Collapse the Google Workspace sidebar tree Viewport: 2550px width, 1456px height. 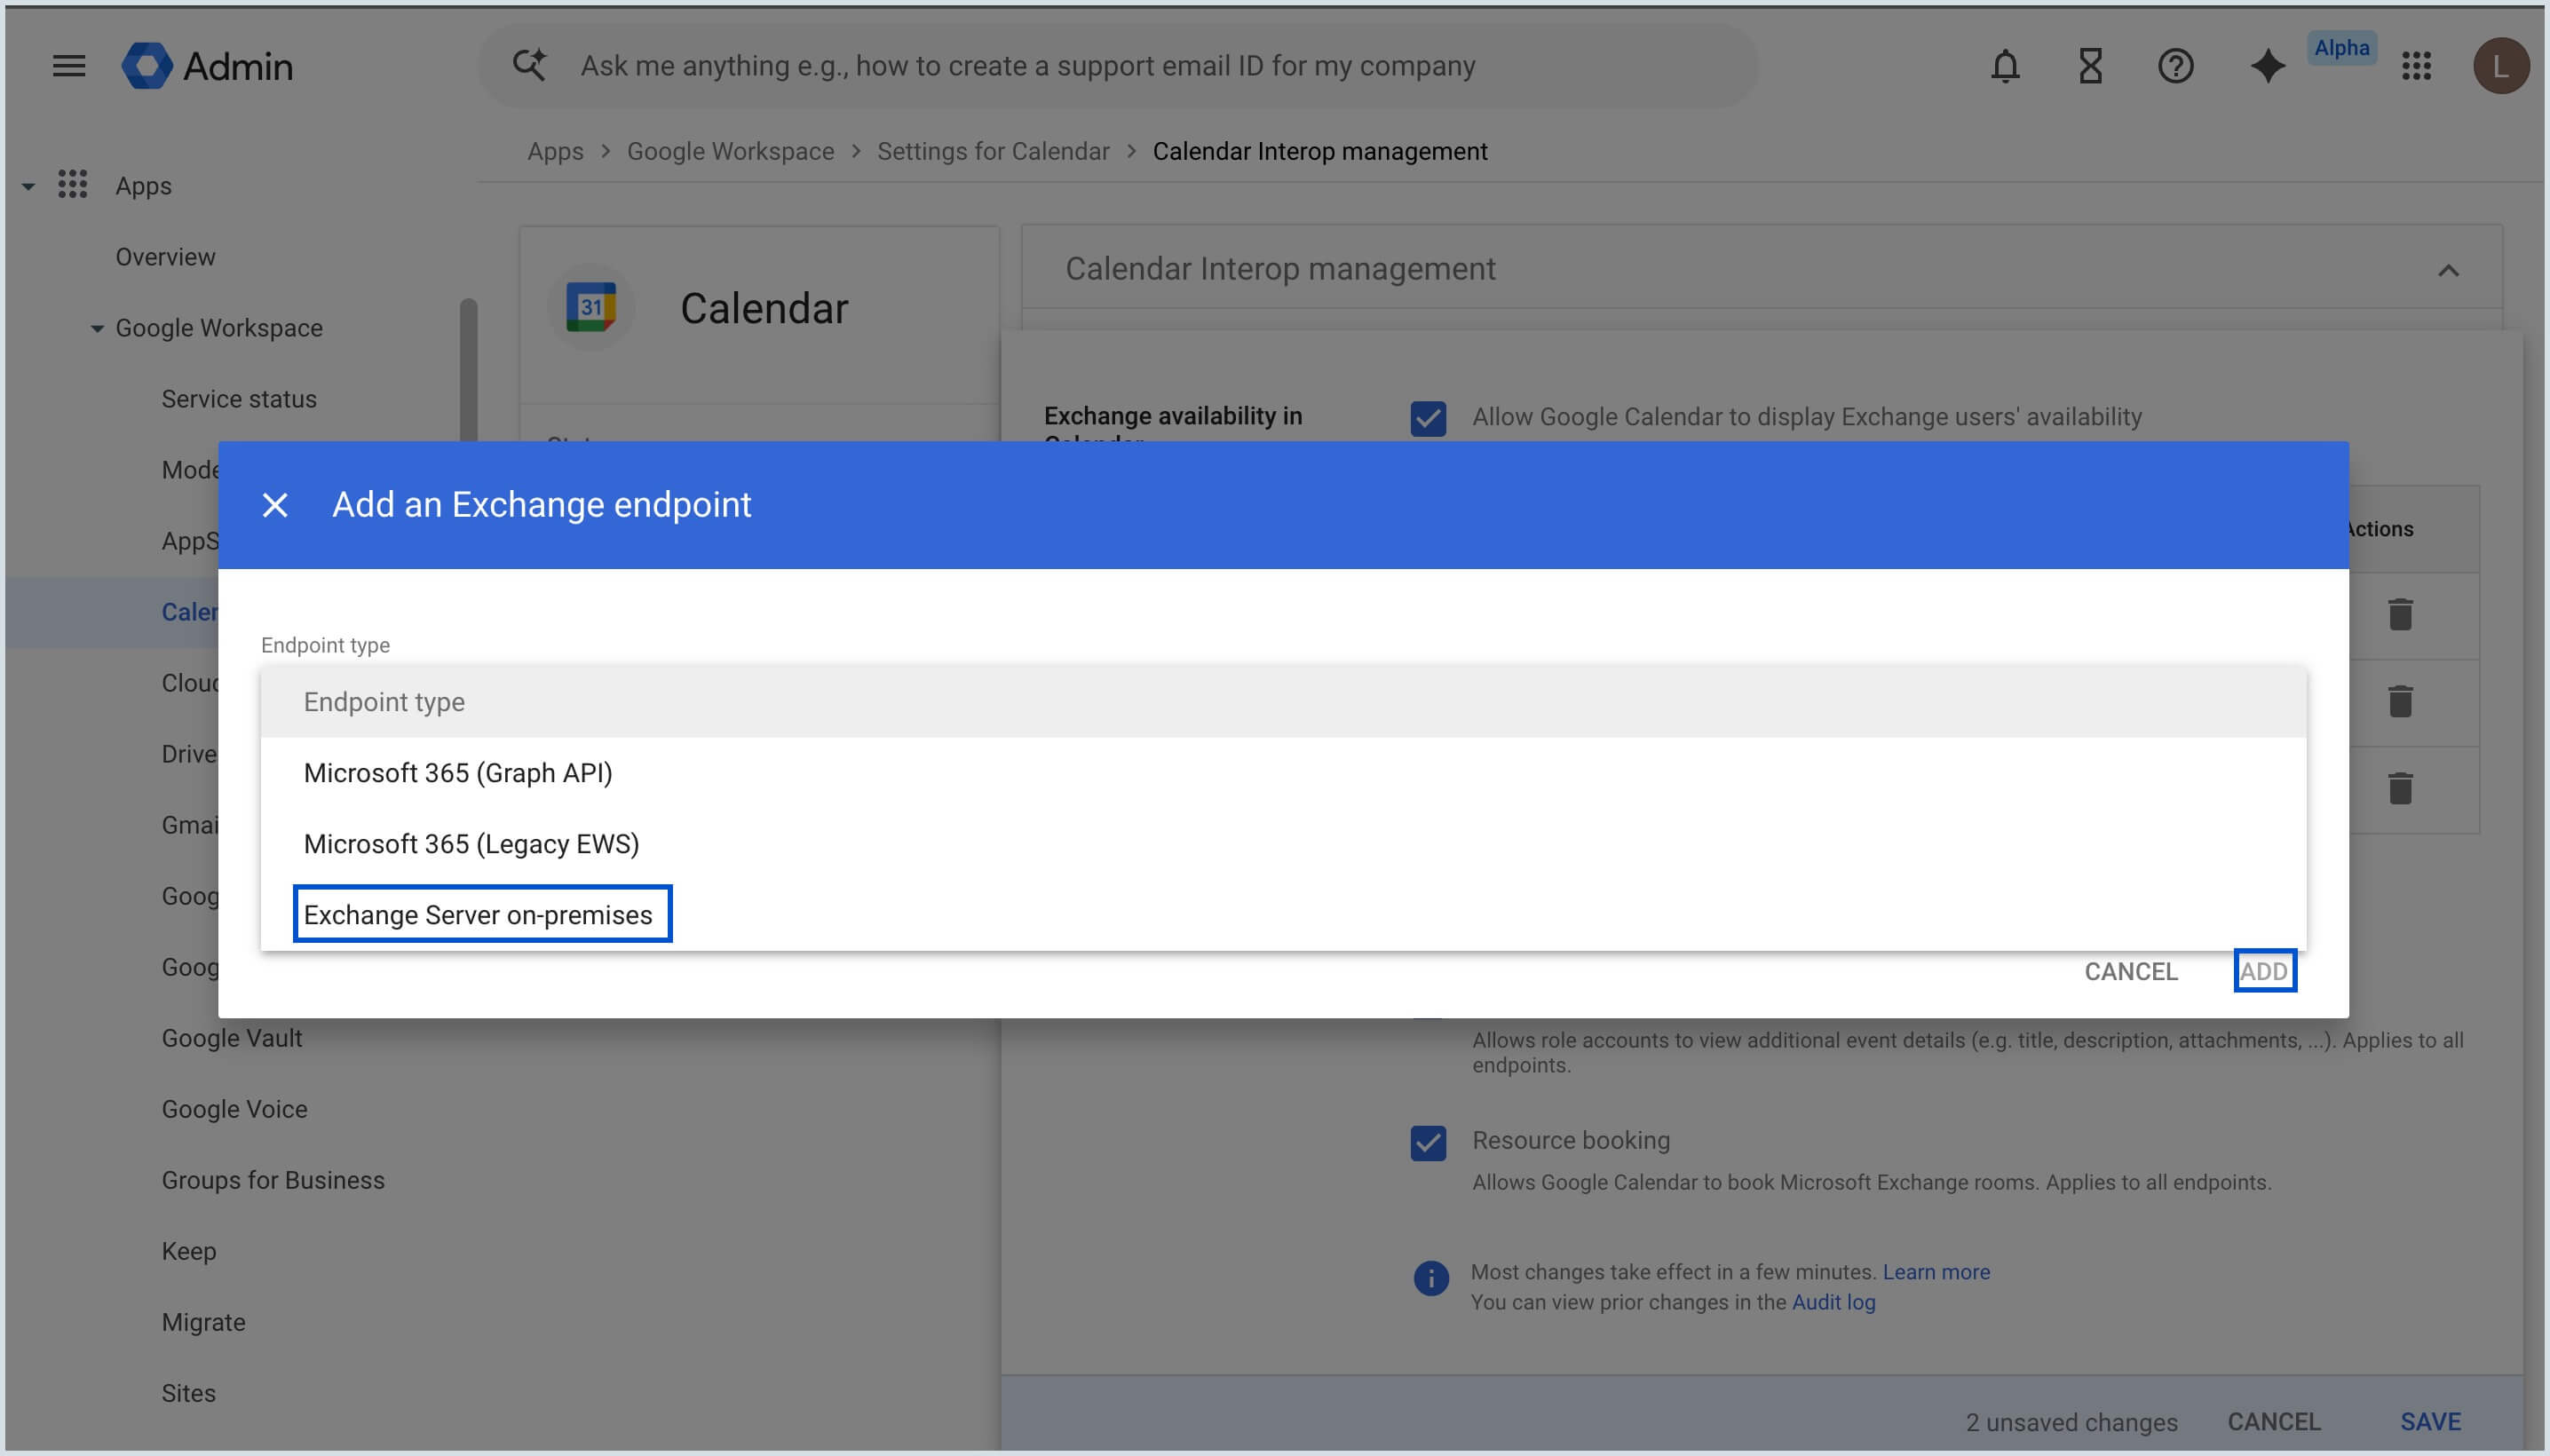coord(97,328)
